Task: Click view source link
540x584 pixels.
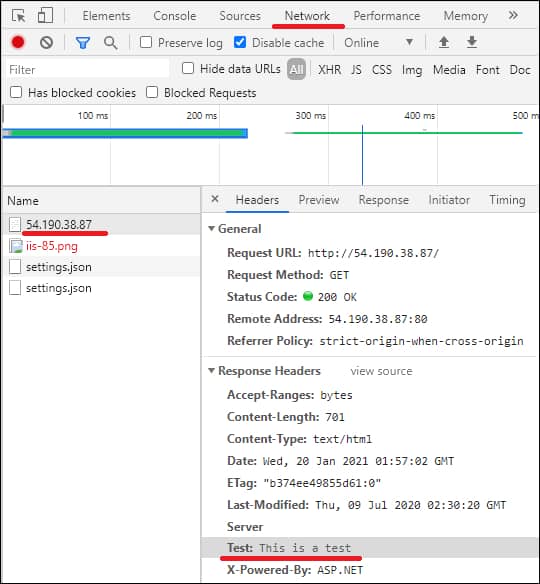Action: [x=381, y=371]
